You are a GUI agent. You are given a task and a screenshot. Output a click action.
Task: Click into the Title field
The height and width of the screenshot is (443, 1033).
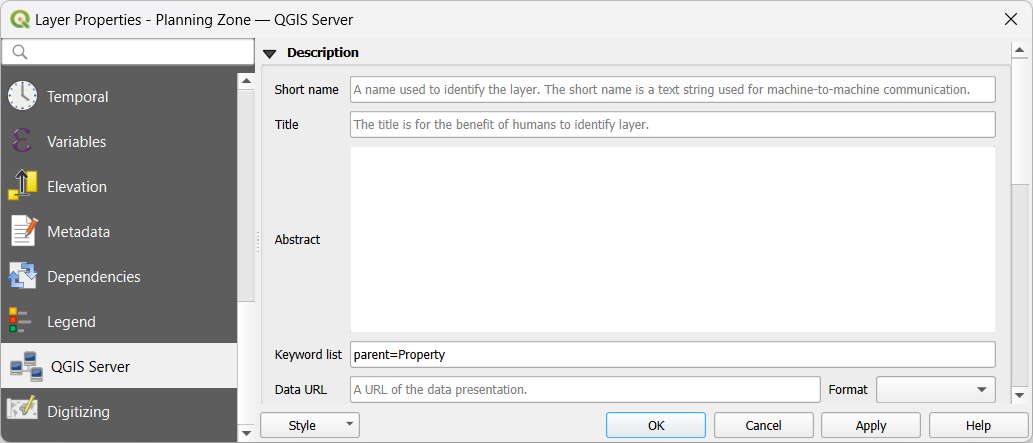coord(672,125)
